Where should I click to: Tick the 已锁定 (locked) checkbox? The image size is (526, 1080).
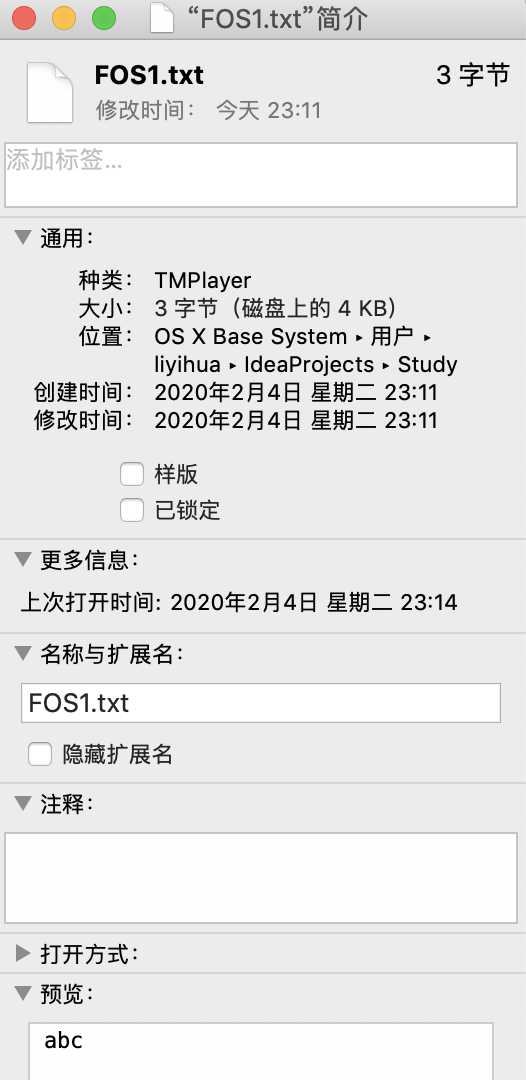[x=132, y=510]
